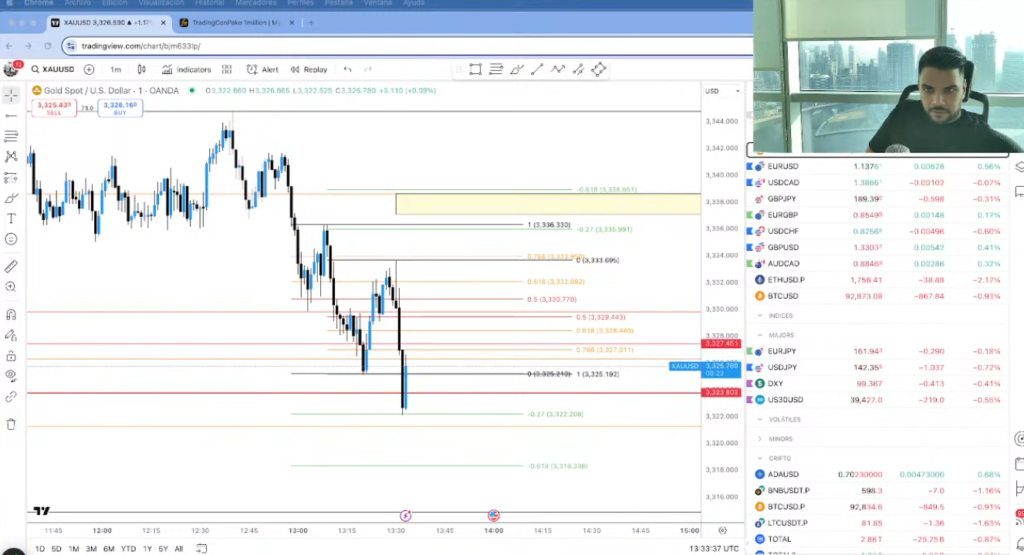The width and height of the screenshot is (1024, 555).
Task: Select the yellow rectangle drawing on chart
Action: tap(548, 204)
